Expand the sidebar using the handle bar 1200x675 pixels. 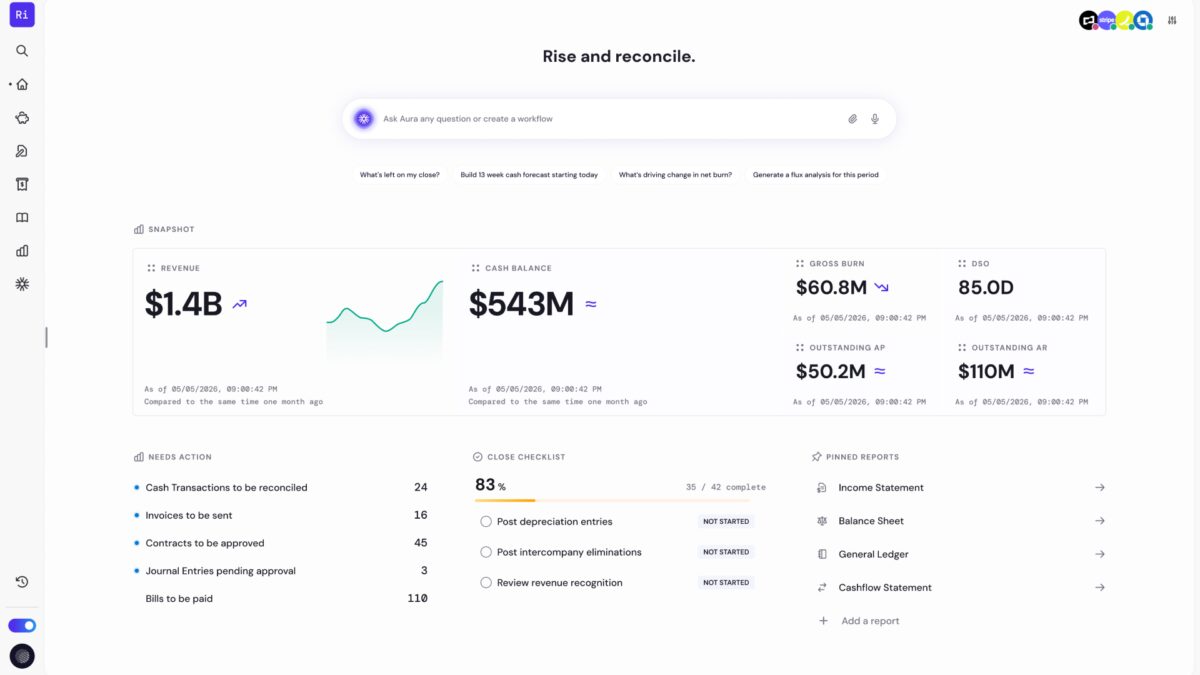pos(46,338)
